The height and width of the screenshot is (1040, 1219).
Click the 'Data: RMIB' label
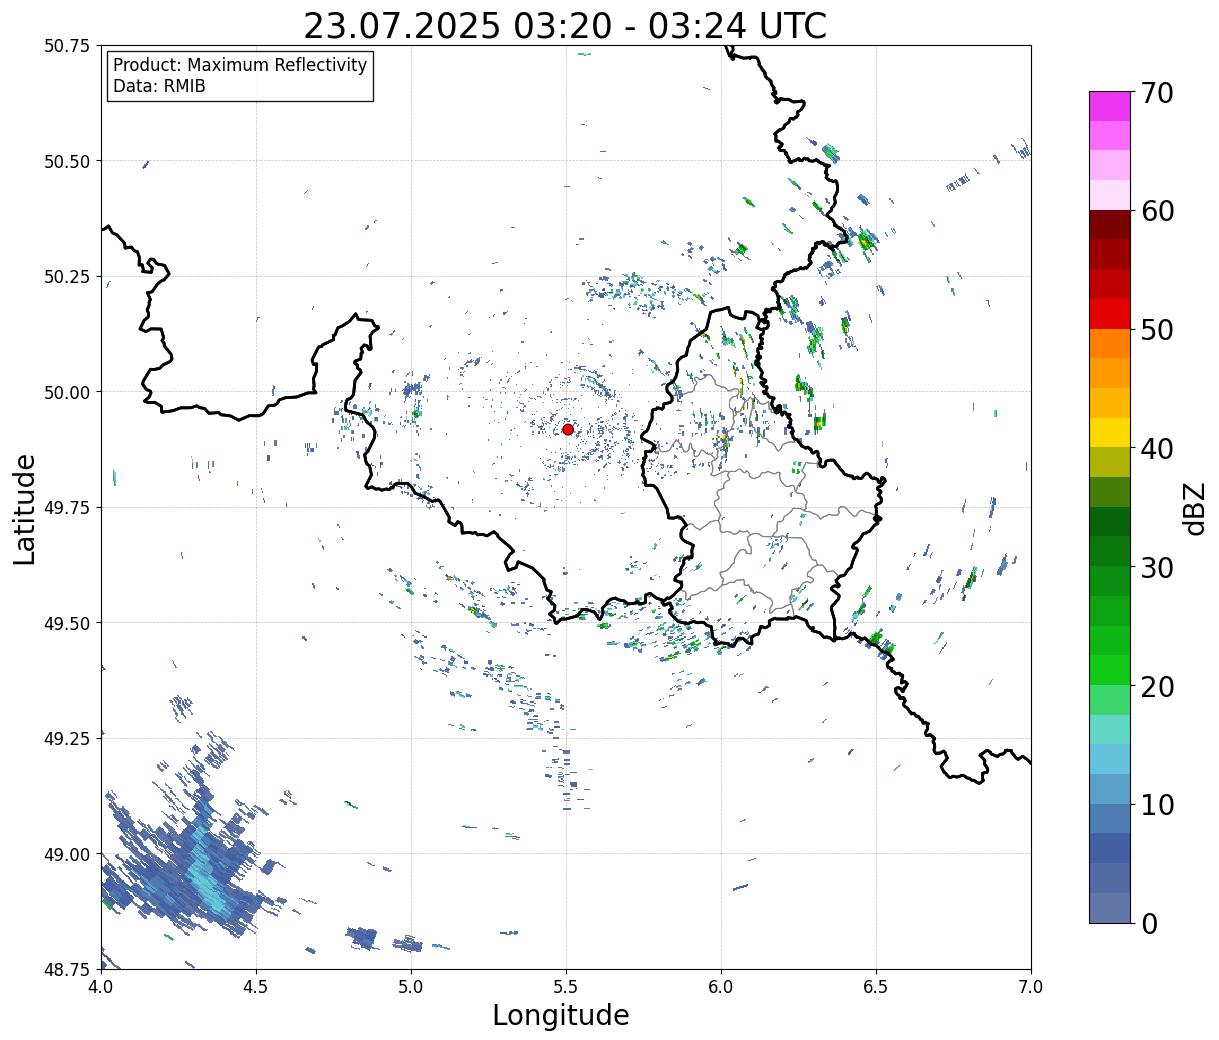(x=159, y=87)
